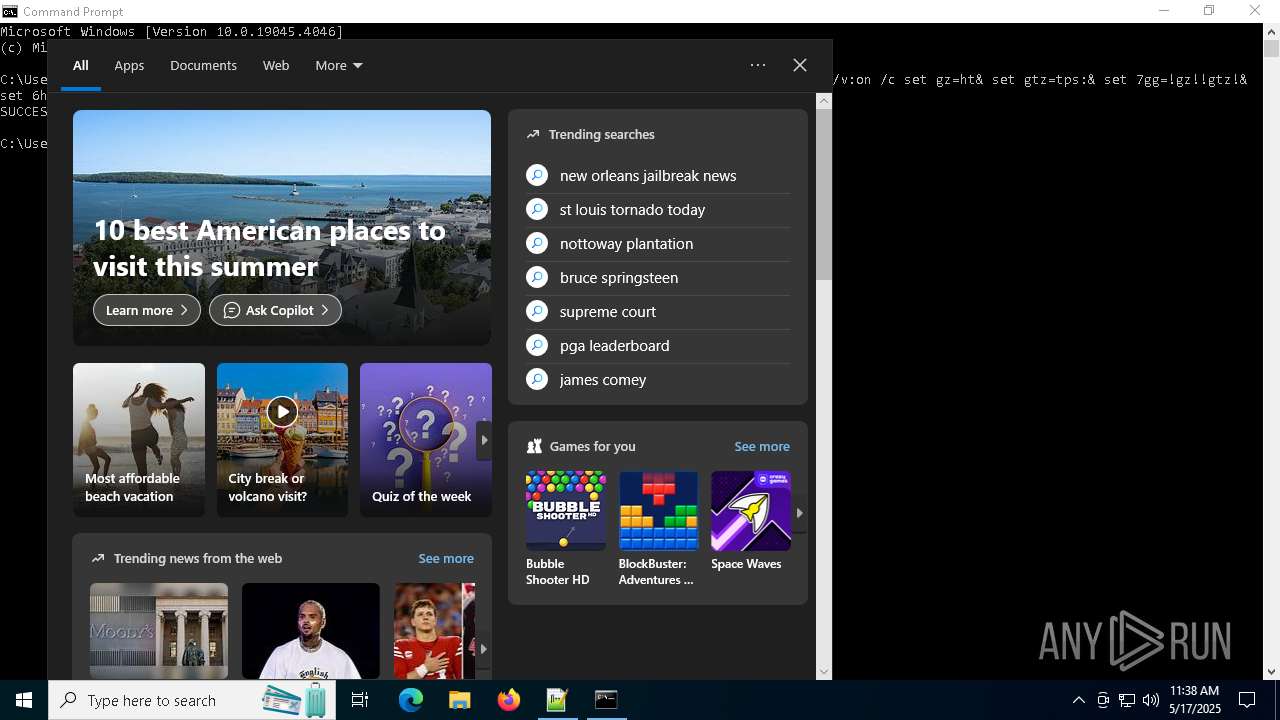The width and height of the screenshot is (1280, 720).
Task: Open Task View on taskbar
Action: 360,700
